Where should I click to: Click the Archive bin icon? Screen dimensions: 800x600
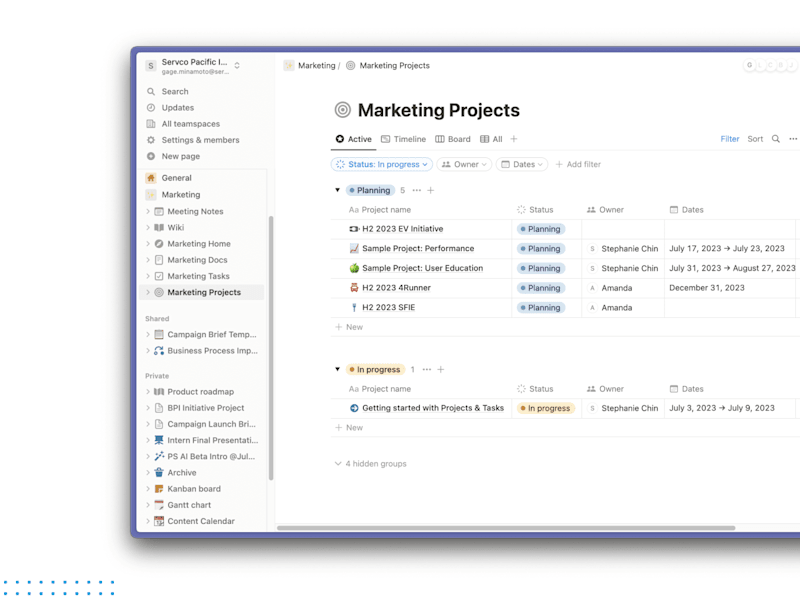click(x=159, y=472)
